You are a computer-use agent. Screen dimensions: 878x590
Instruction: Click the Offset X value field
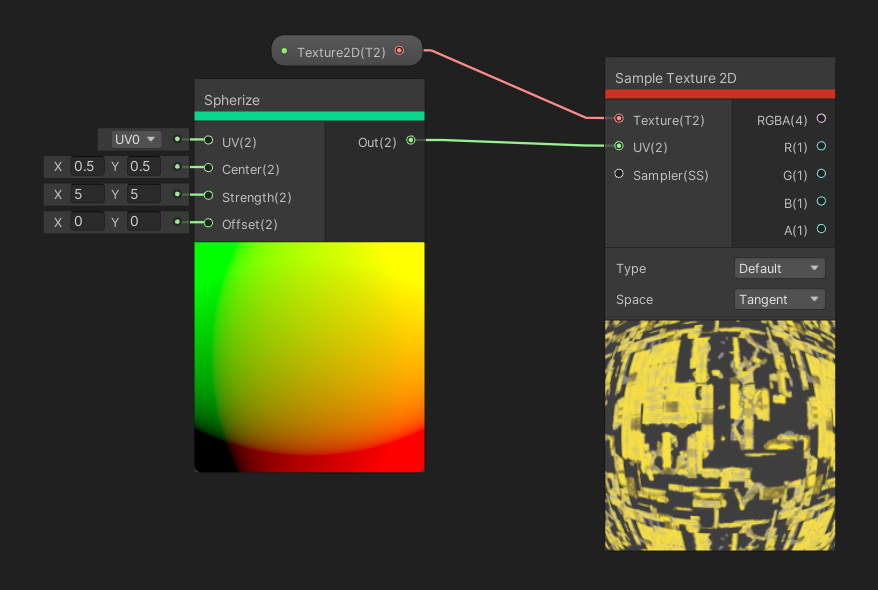click(x=87, y=221)
